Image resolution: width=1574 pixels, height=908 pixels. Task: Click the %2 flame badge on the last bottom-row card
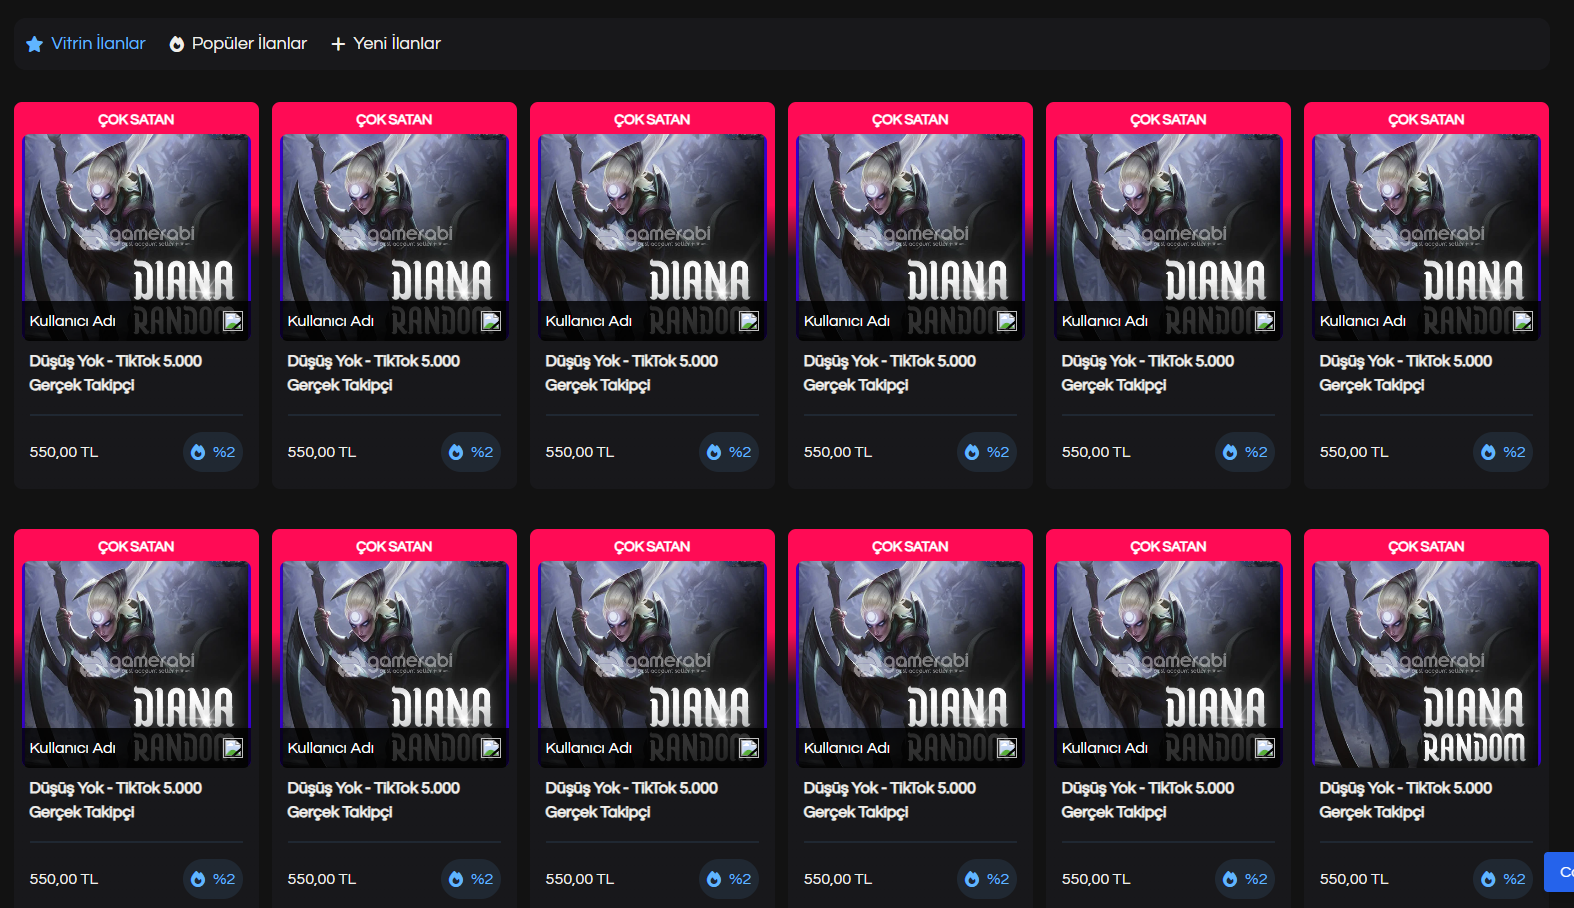(x=1503, y=879)
